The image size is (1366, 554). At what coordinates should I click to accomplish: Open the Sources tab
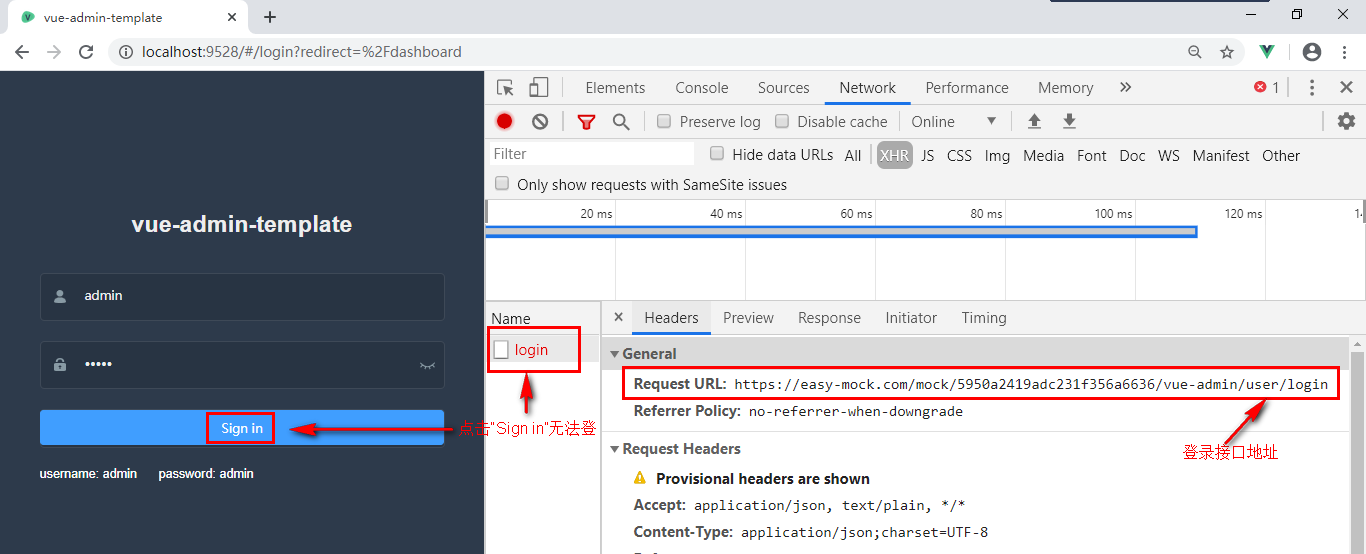pos(783,87)
